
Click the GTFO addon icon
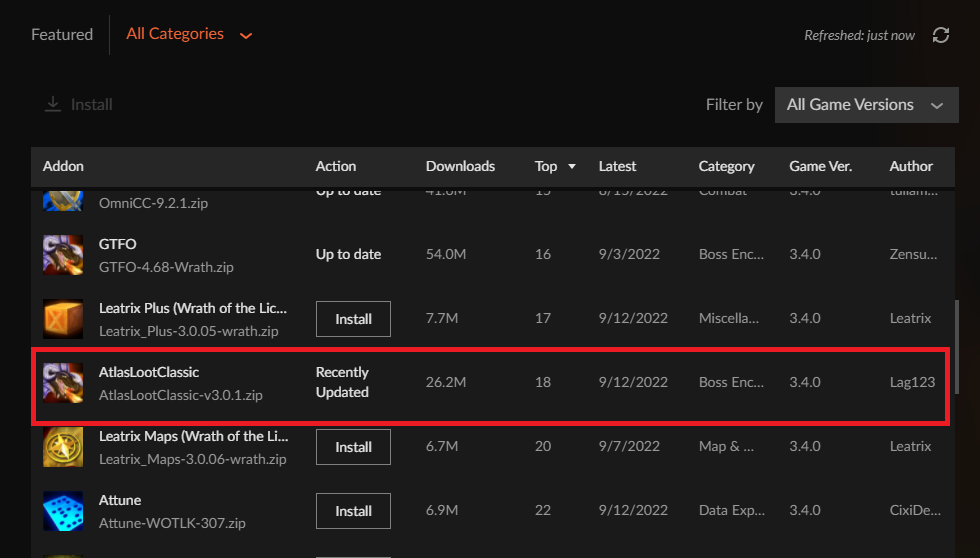coord(62,255)
